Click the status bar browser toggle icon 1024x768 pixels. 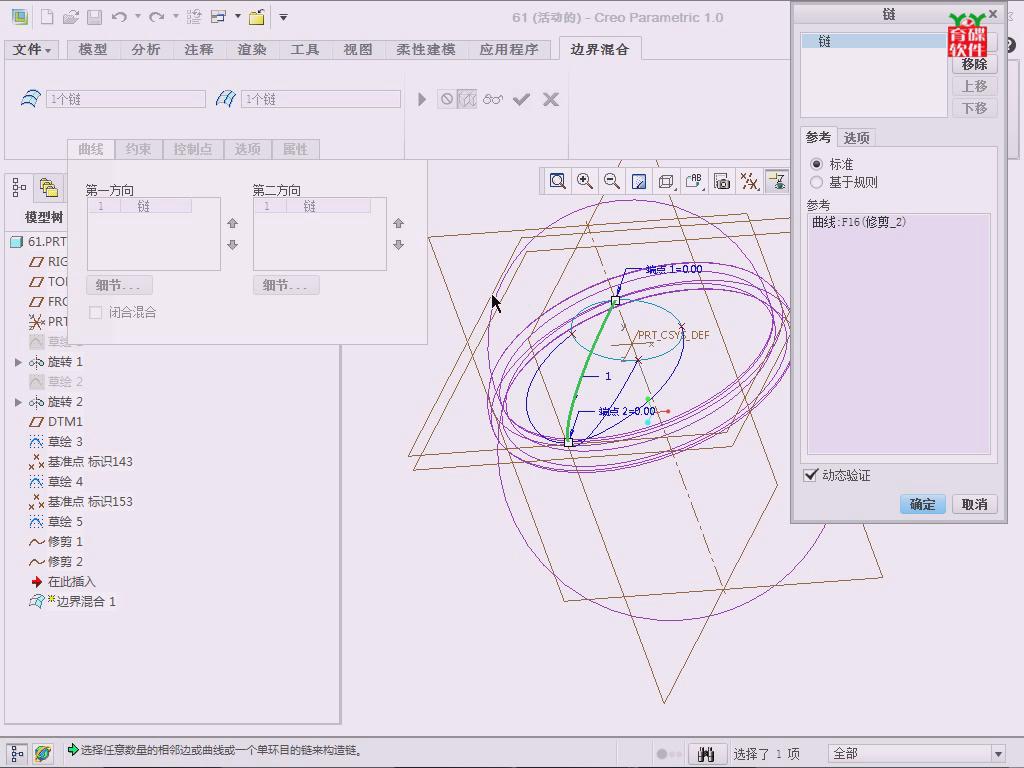[43, 753]
